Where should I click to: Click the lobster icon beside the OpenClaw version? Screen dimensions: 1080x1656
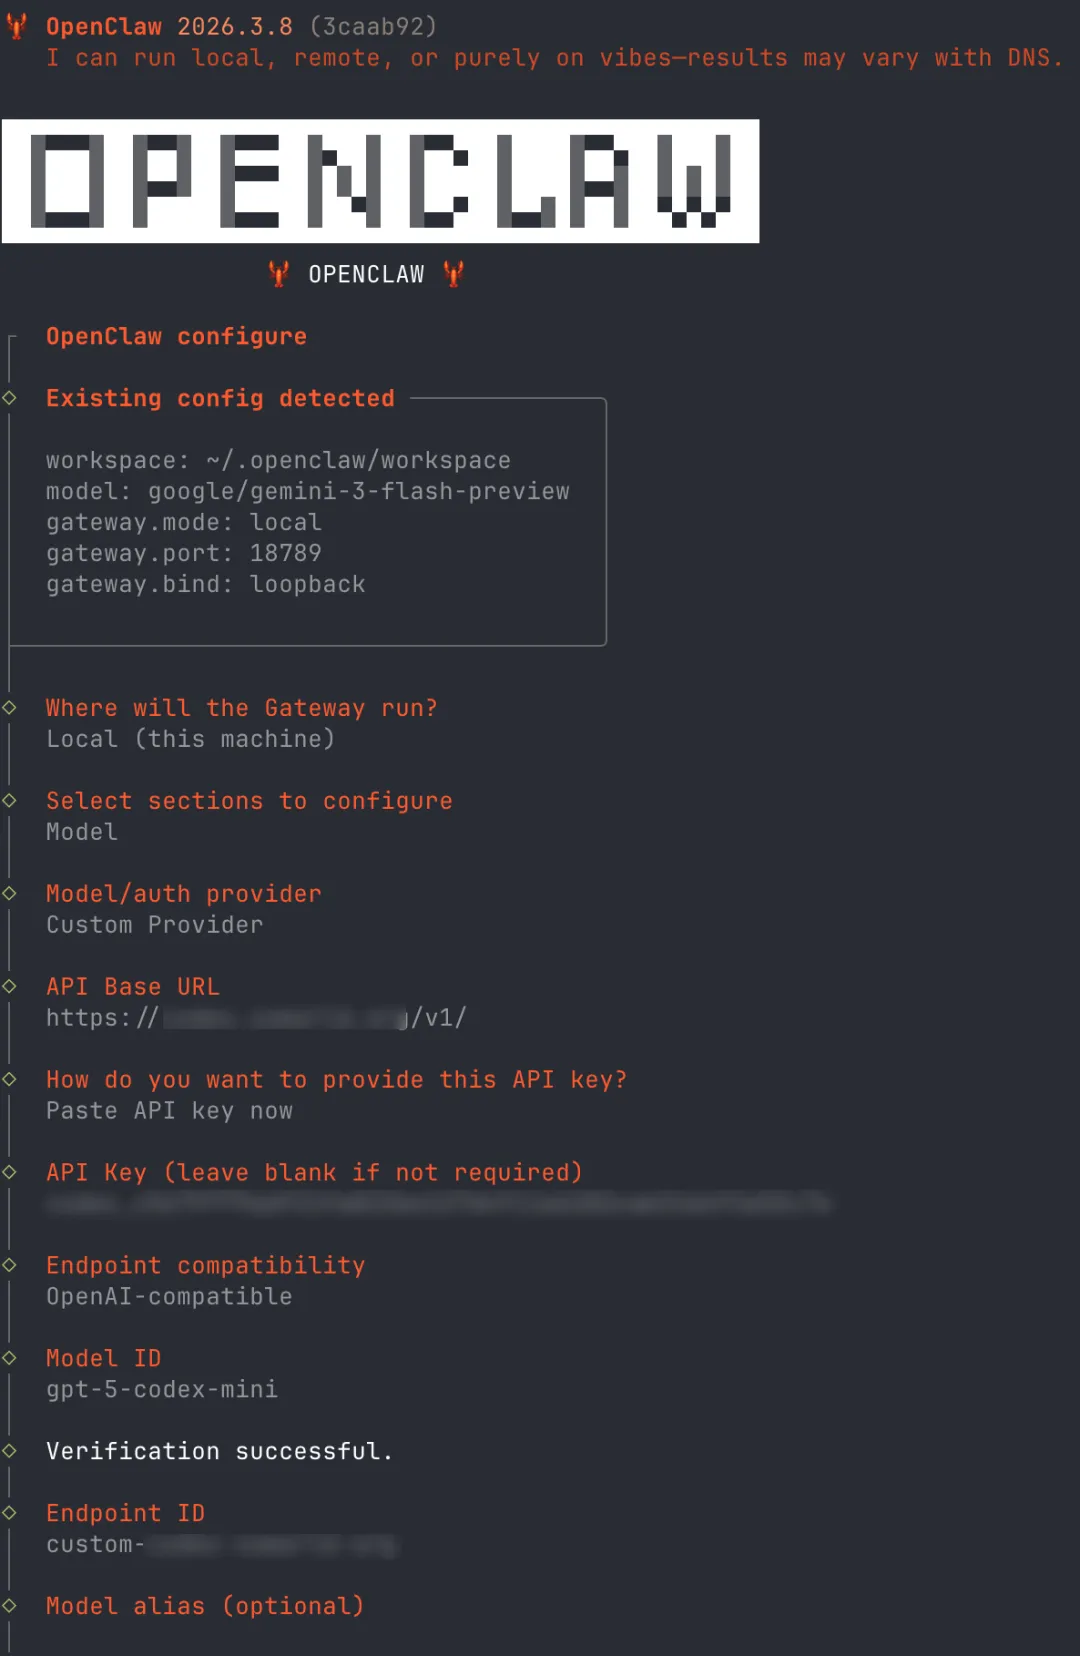click(x=17, y=26)
